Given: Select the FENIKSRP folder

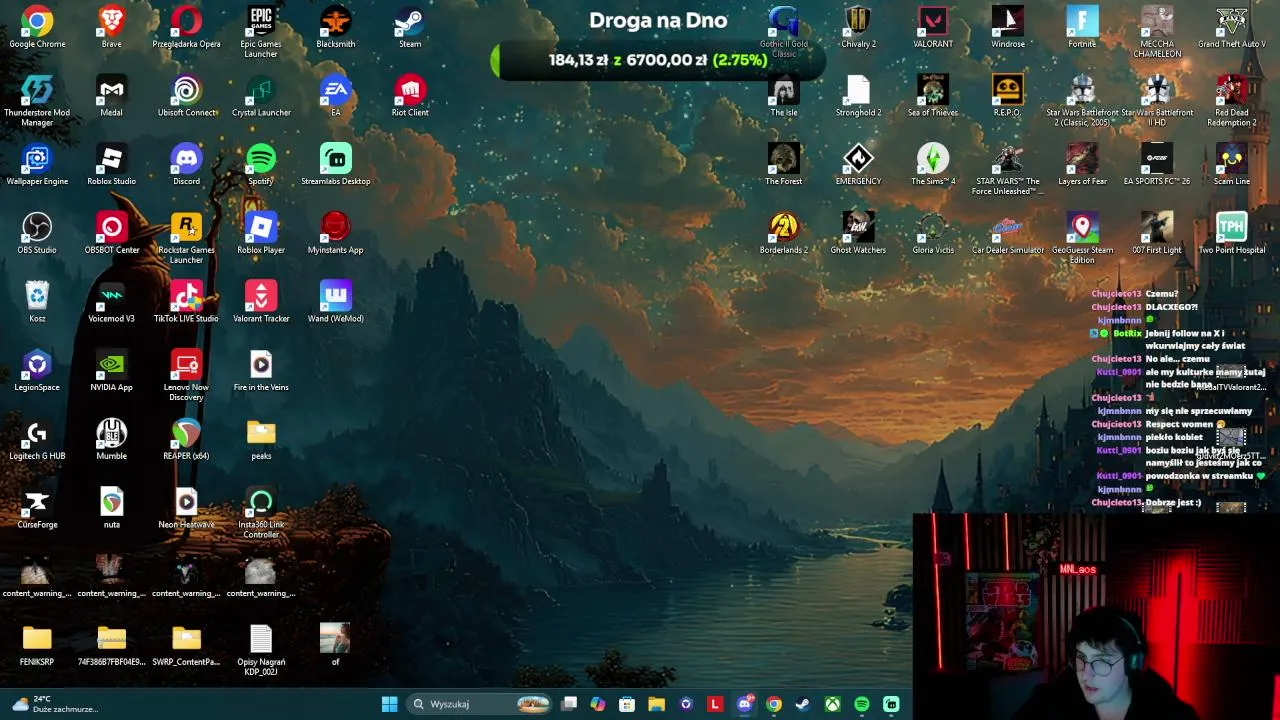Looking at the screenshot, I should [37, 645].
